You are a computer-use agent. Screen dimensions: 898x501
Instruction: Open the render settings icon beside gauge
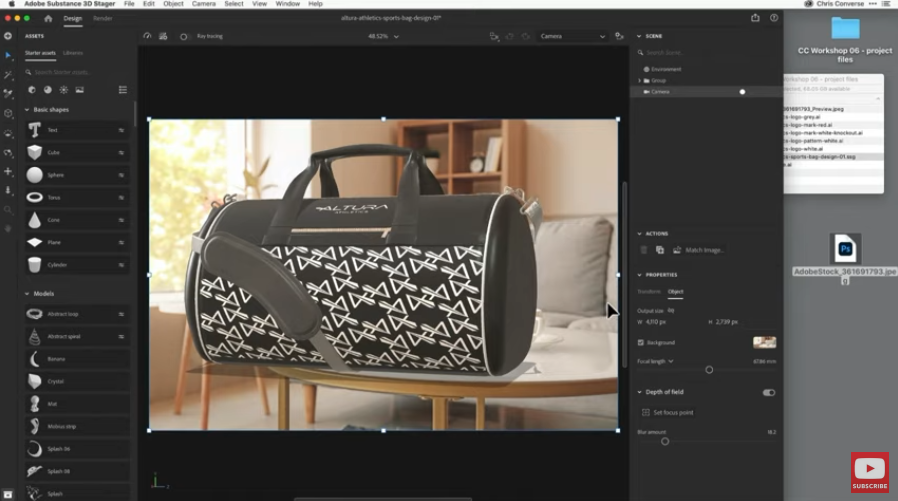point(163,36)
